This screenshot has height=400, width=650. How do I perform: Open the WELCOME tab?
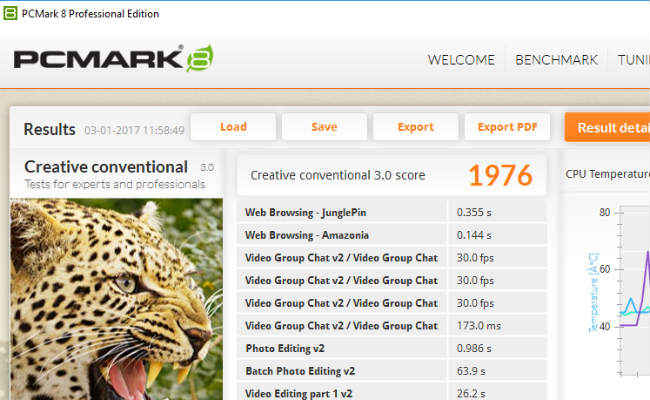click(x=461, y=60)
